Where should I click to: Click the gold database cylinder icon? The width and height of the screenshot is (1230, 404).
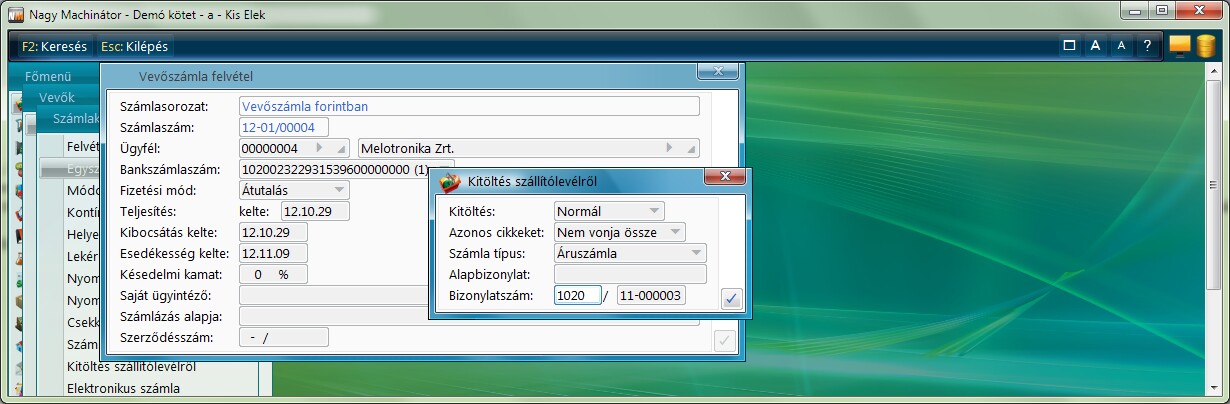tap(1205, 46)
